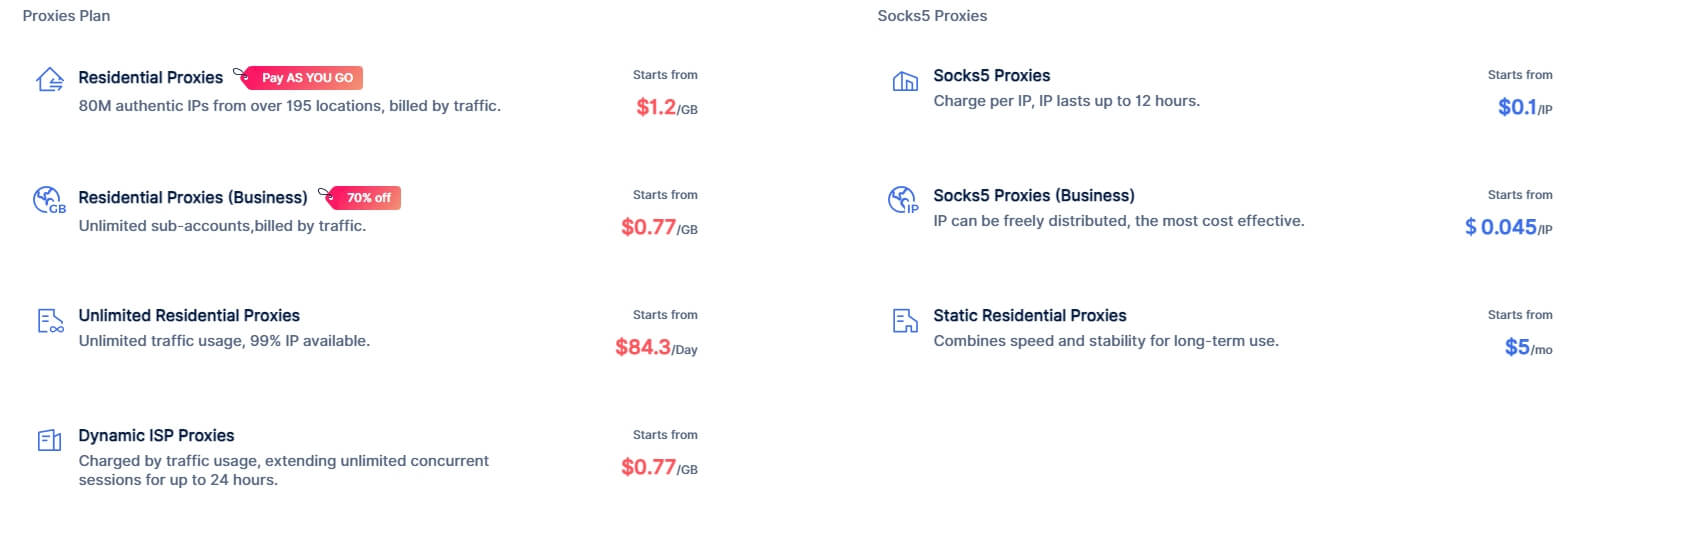The width and height of the screenshot is (1694, 550).
Task: Select Unlimited Residential Proxies title
Action: (189, 316)
